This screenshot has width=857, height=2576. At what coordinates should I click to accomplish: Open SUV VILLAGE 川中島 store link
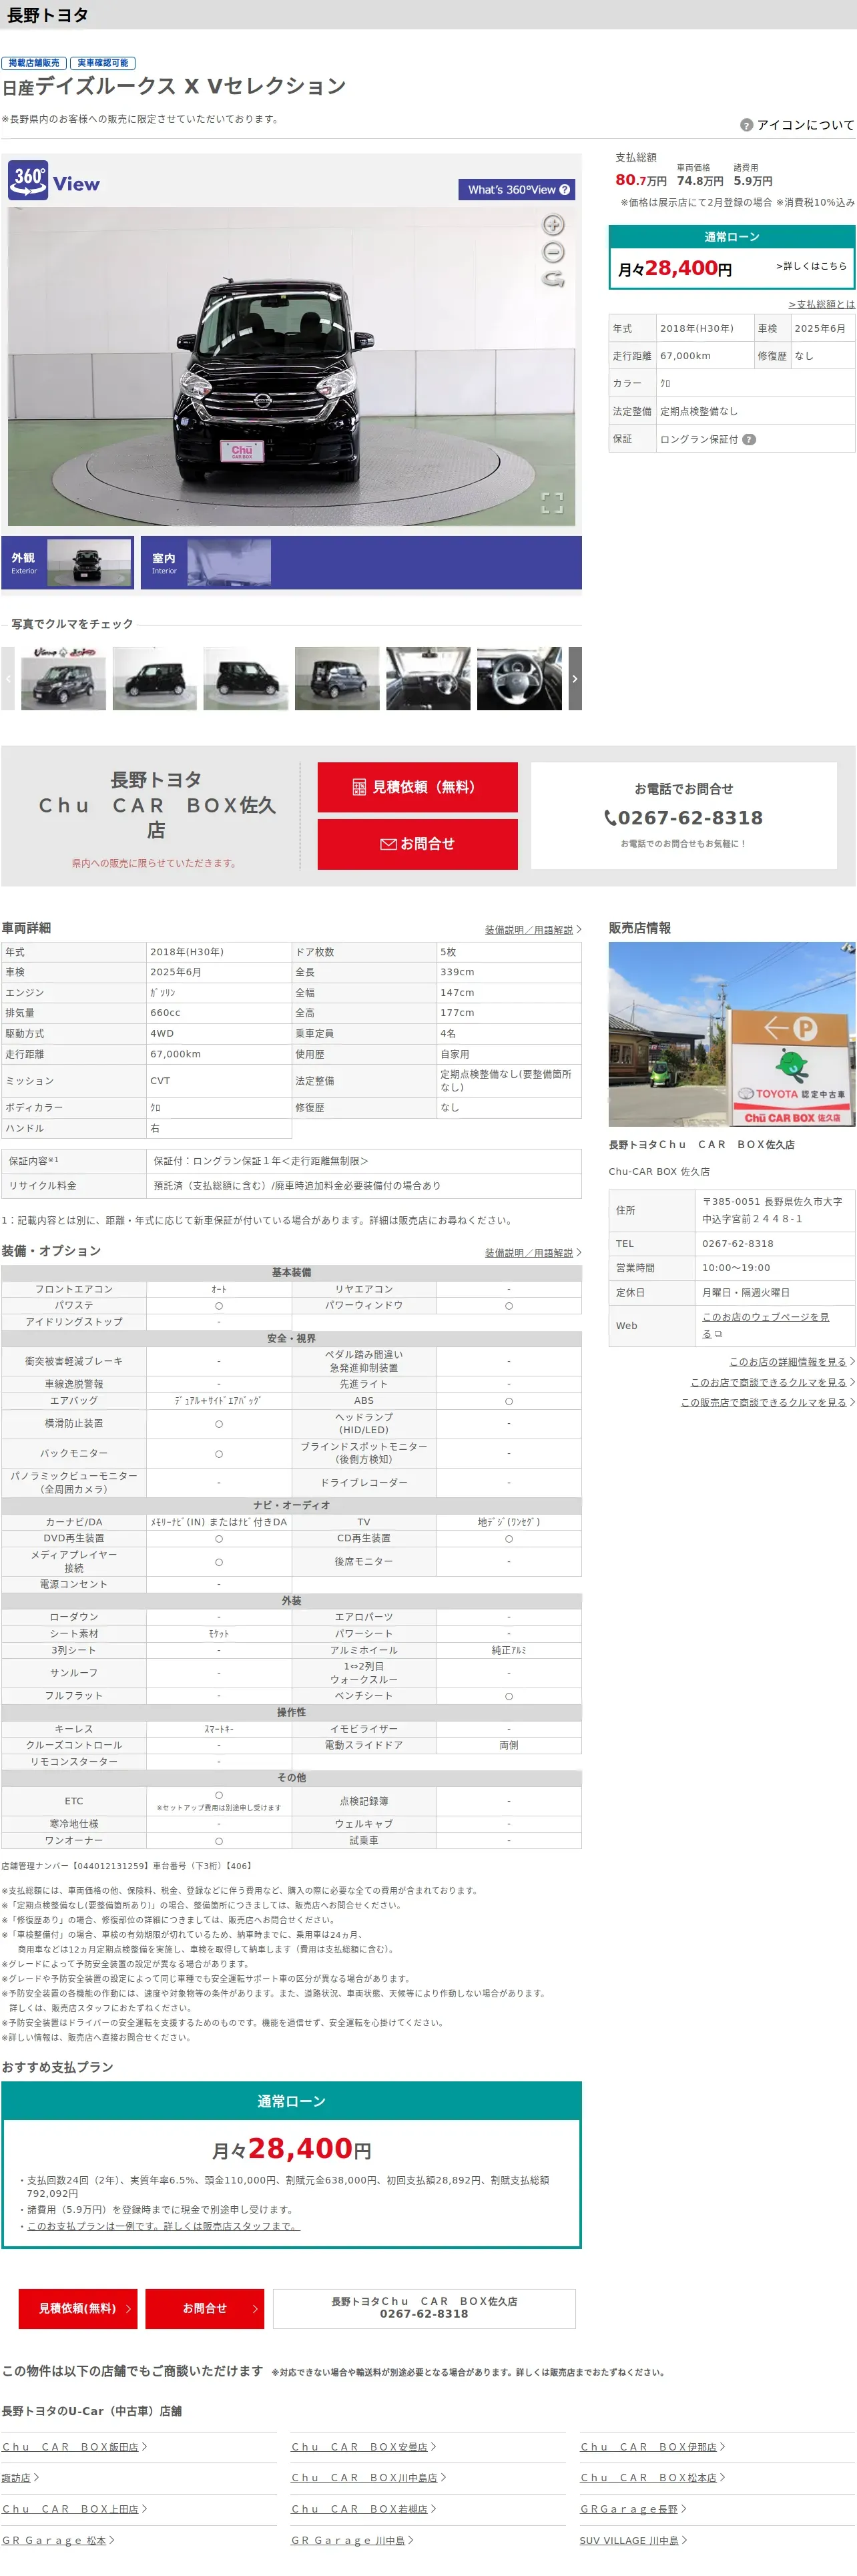tap(634, 2539)
